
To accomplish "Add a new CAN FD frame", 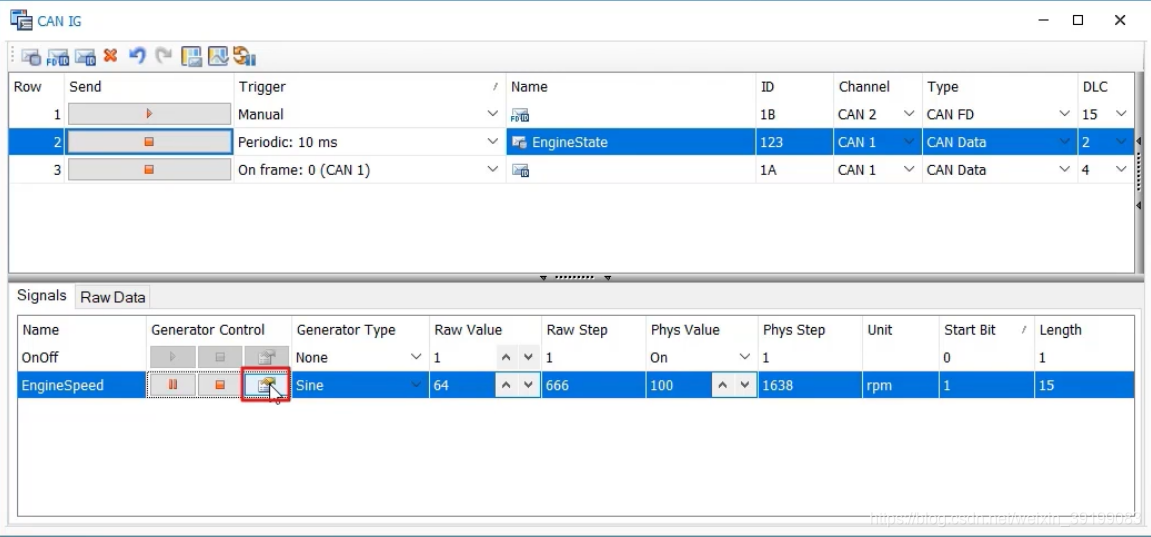I will coord(58,56).
